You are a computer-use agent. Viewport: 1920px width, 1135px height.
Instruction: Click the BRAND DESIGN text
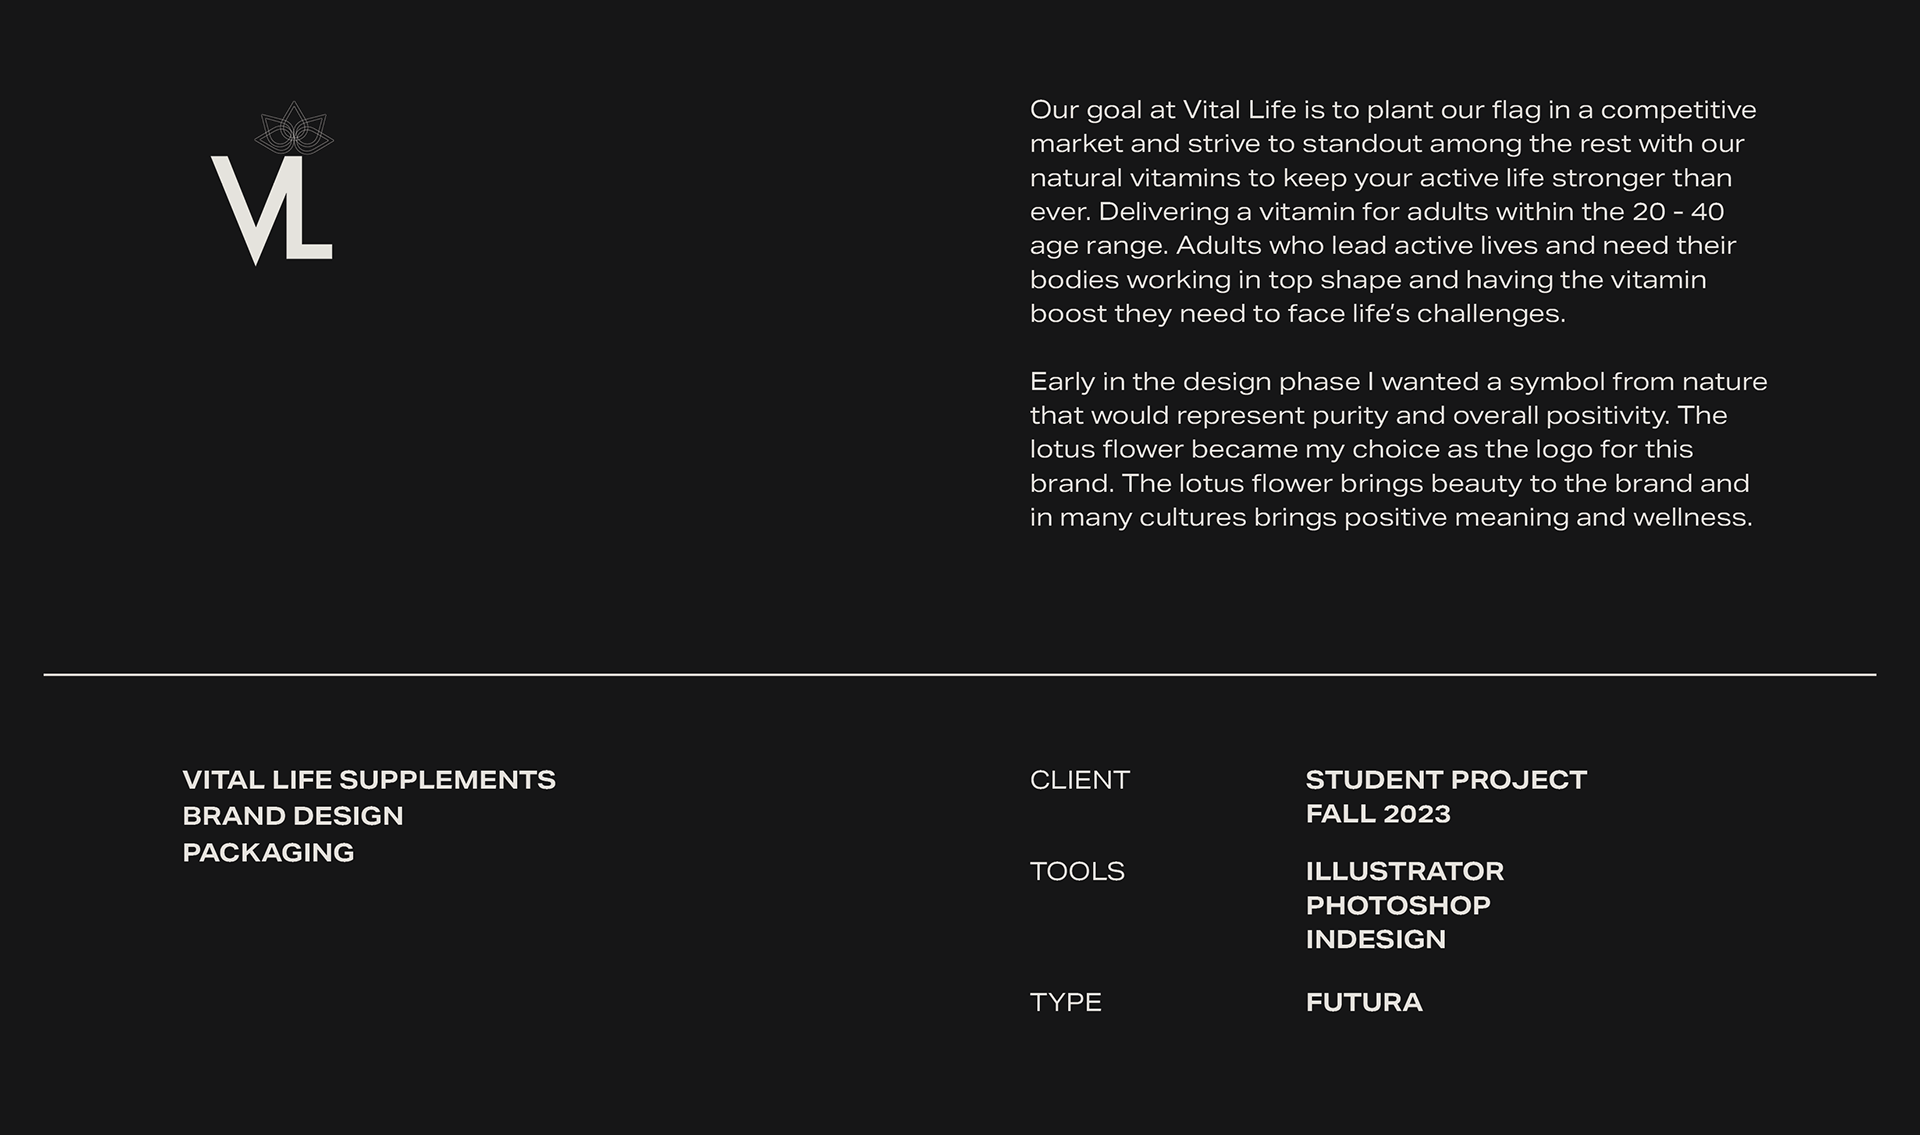coord(292,816)
